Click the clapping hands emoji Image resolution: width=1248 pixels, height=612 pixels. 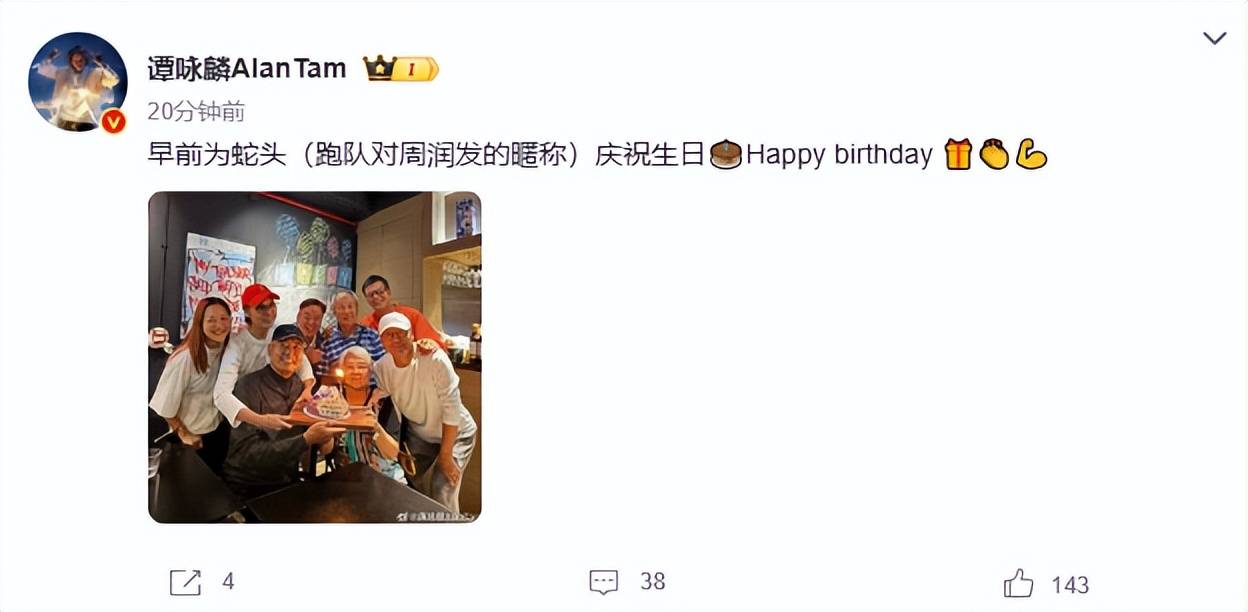[x=994, y=155]
